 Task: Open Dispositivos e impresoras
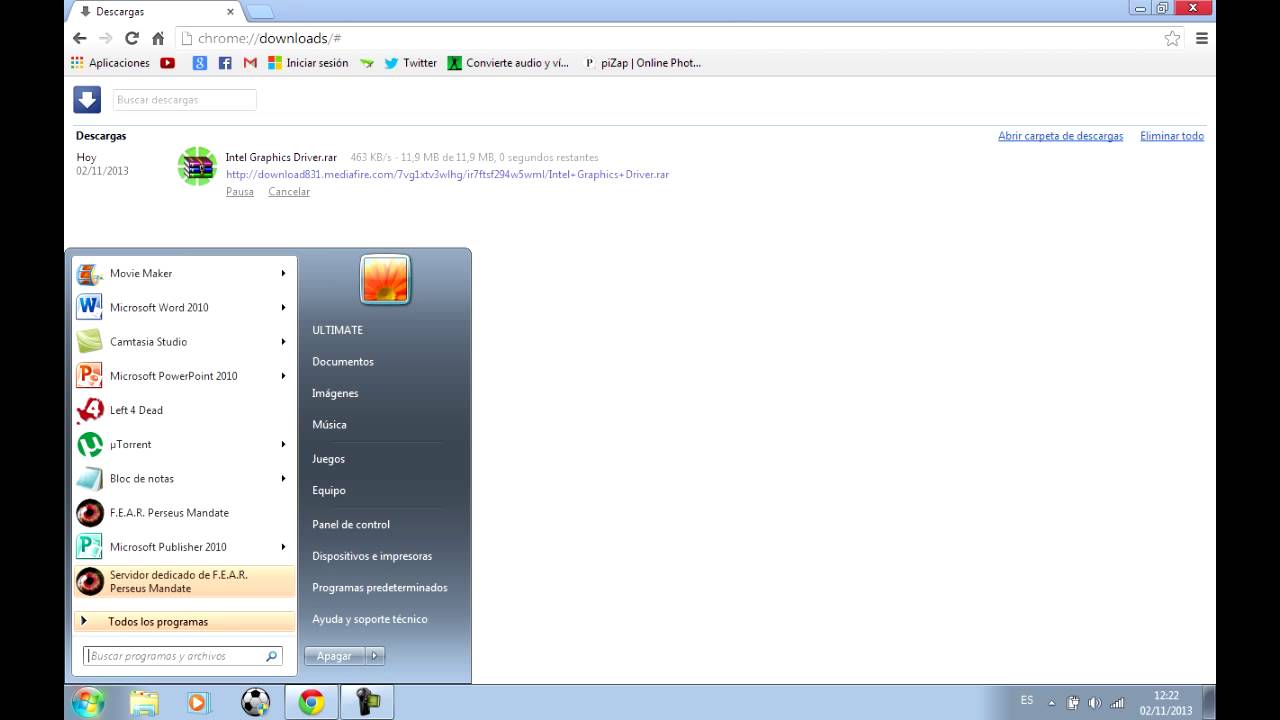pyautogui.click(x=372, y=556)
